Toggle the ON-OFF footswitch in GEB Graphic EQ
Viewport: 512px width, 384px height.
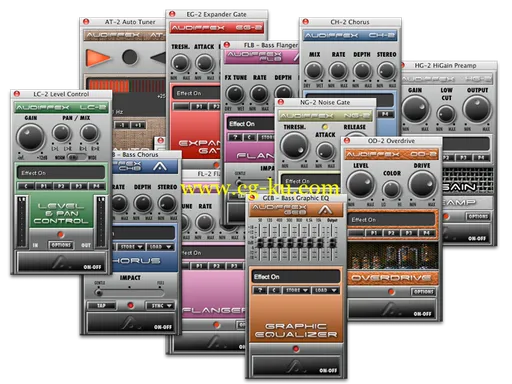click(x=296, y=365)
